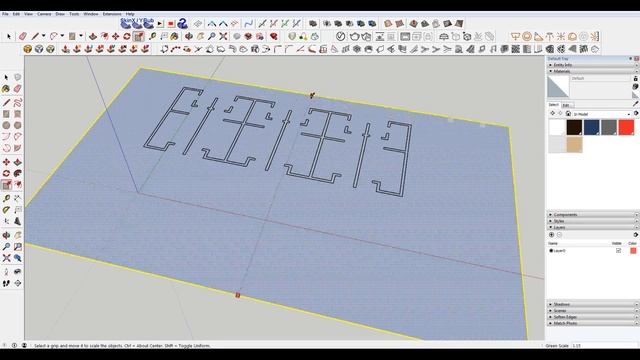
Task: Activate the Protractor tool in left palette
Action: pos(6,210)
